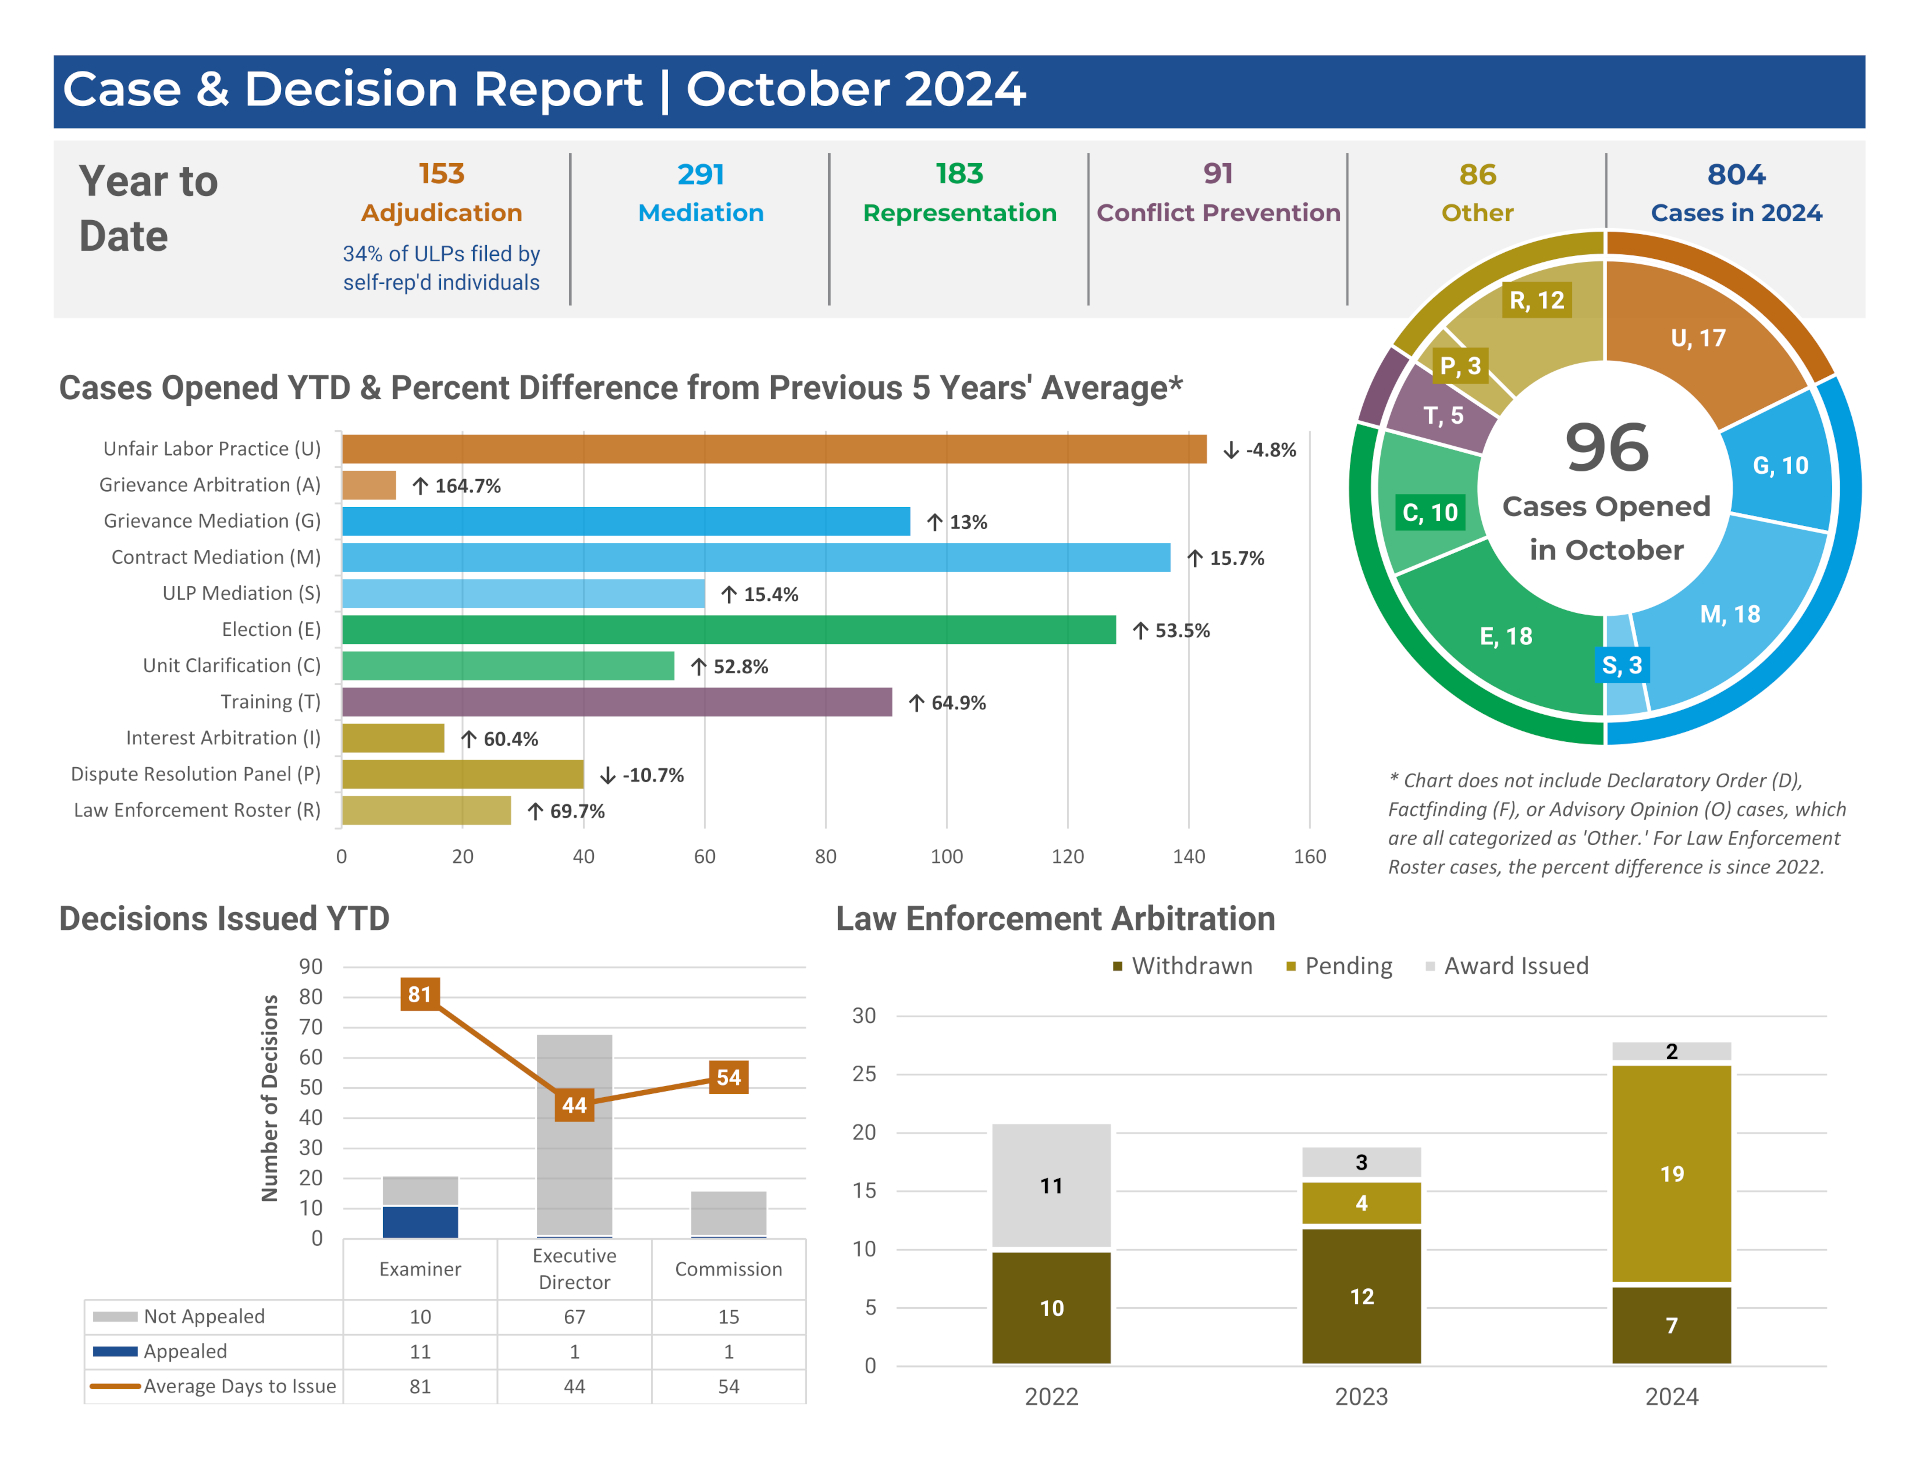Click the 2024 Award Issued segment labeled 2
The width and height of the screenshot is (1920, 1484).
coord(1671,1051)
